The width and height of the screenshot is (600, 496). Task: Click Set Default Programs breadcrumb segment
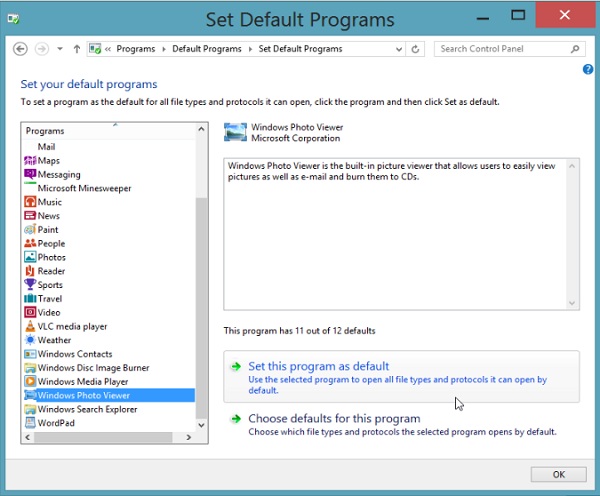point(300,49)
